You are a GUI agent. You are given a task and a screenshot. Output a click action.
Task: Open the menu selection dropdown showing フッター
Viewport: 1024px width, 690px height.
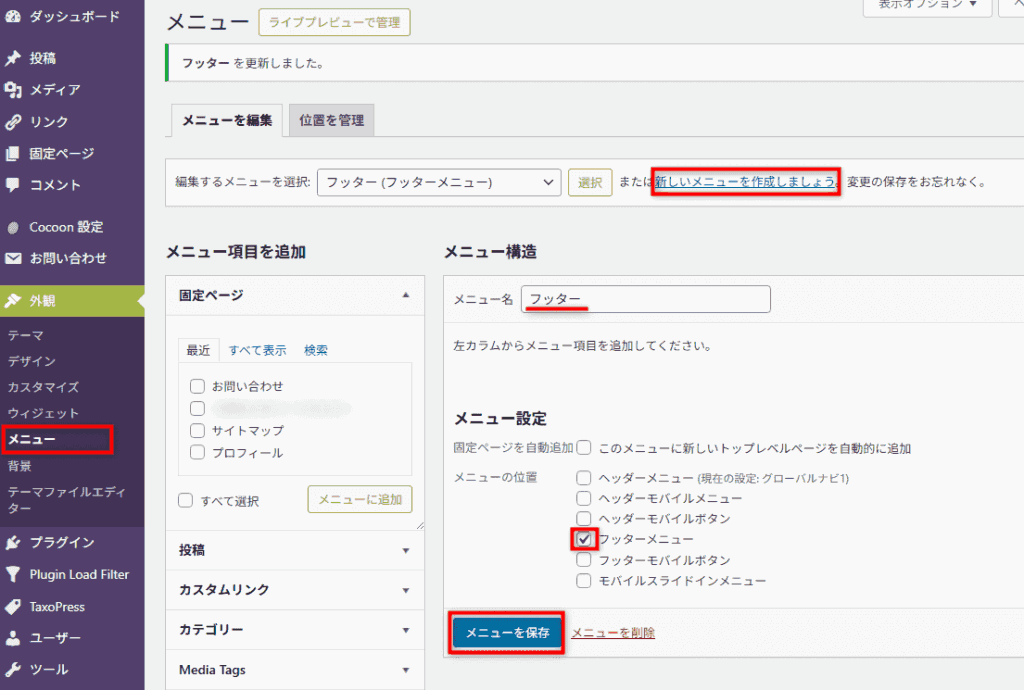438,182
